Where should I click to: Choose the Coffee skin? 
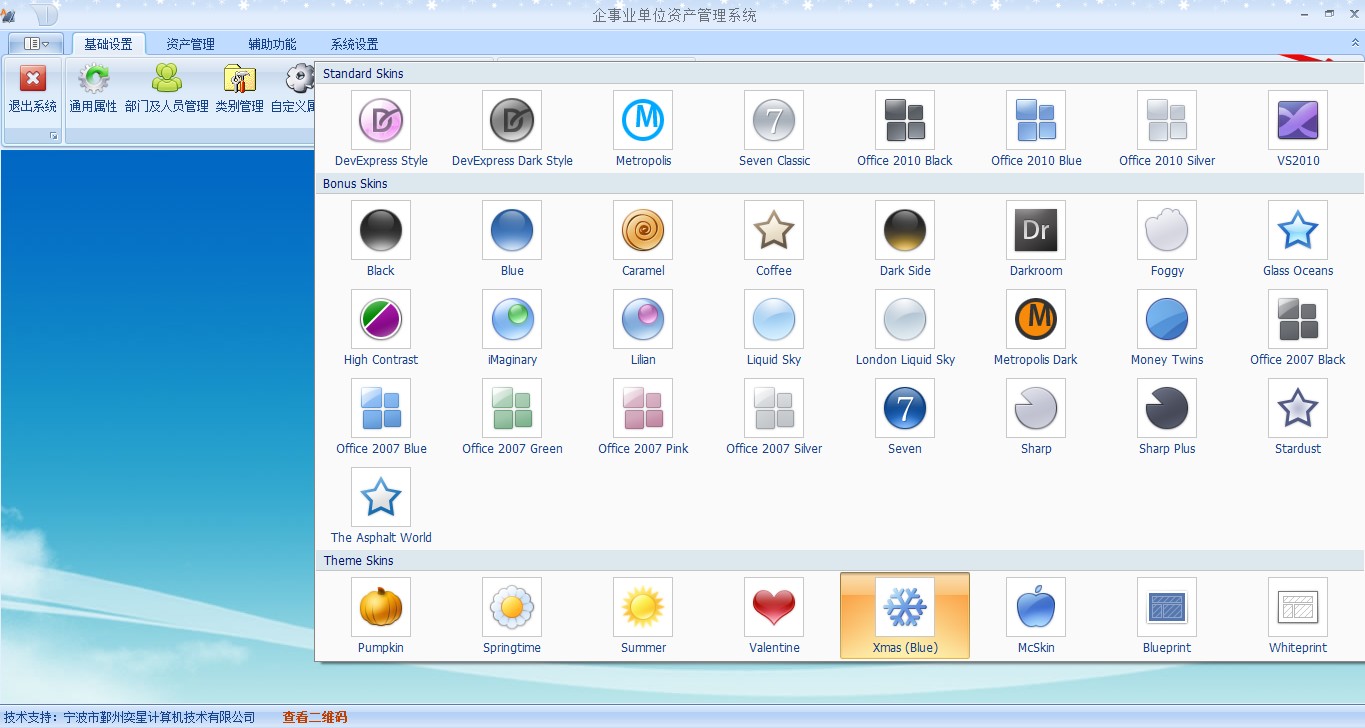click(774, 239)
